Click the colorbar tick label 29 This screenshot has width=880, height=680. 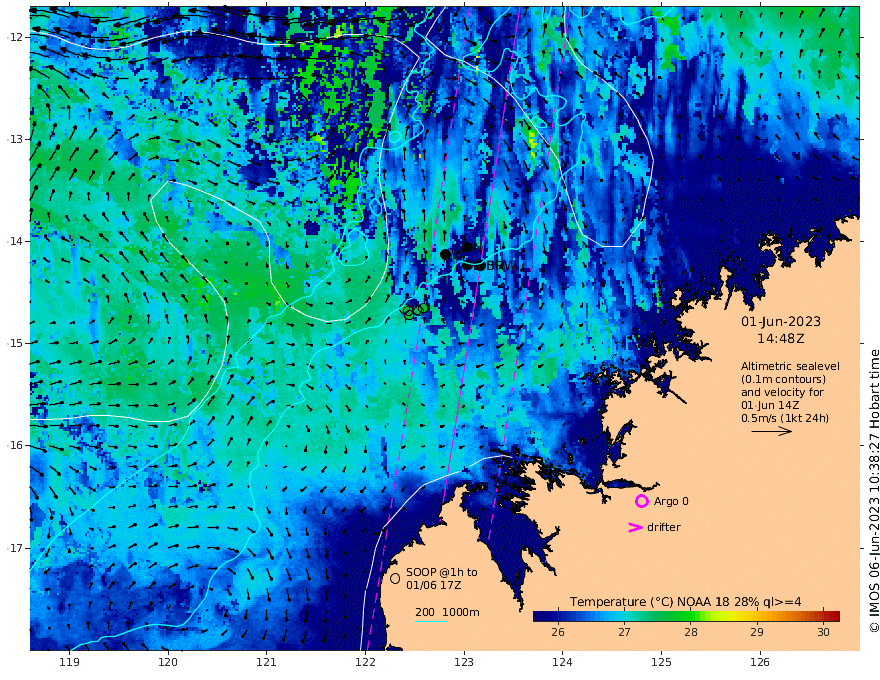coord(757,632)
